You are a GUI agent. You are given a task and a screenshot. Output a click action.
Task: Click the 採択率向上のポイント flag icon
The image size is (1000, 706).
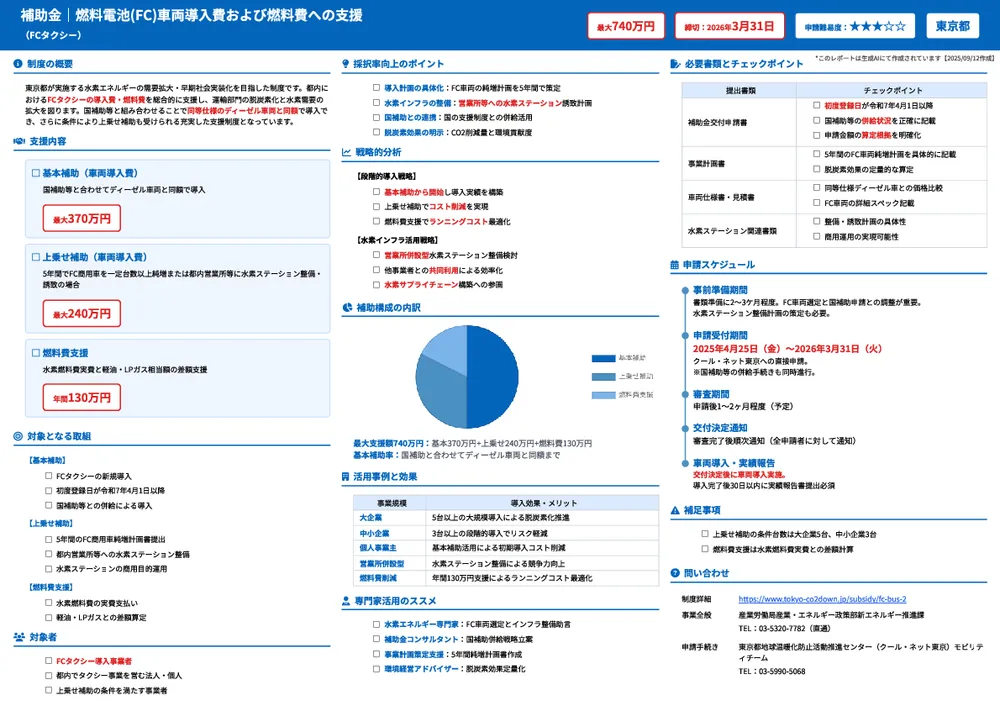[x=345, y=62]
